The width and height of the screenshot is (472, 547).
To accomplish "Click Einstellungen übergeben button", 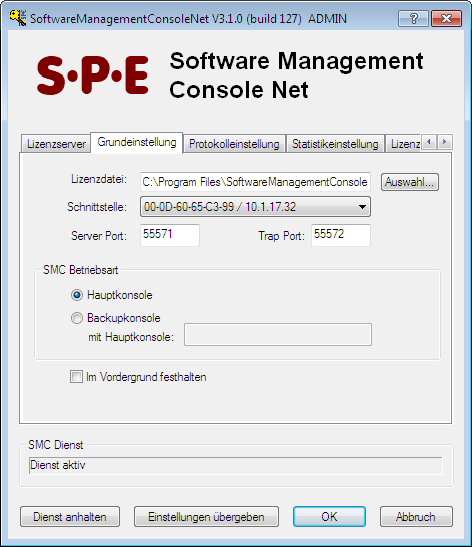I will [x=206, y=517].
